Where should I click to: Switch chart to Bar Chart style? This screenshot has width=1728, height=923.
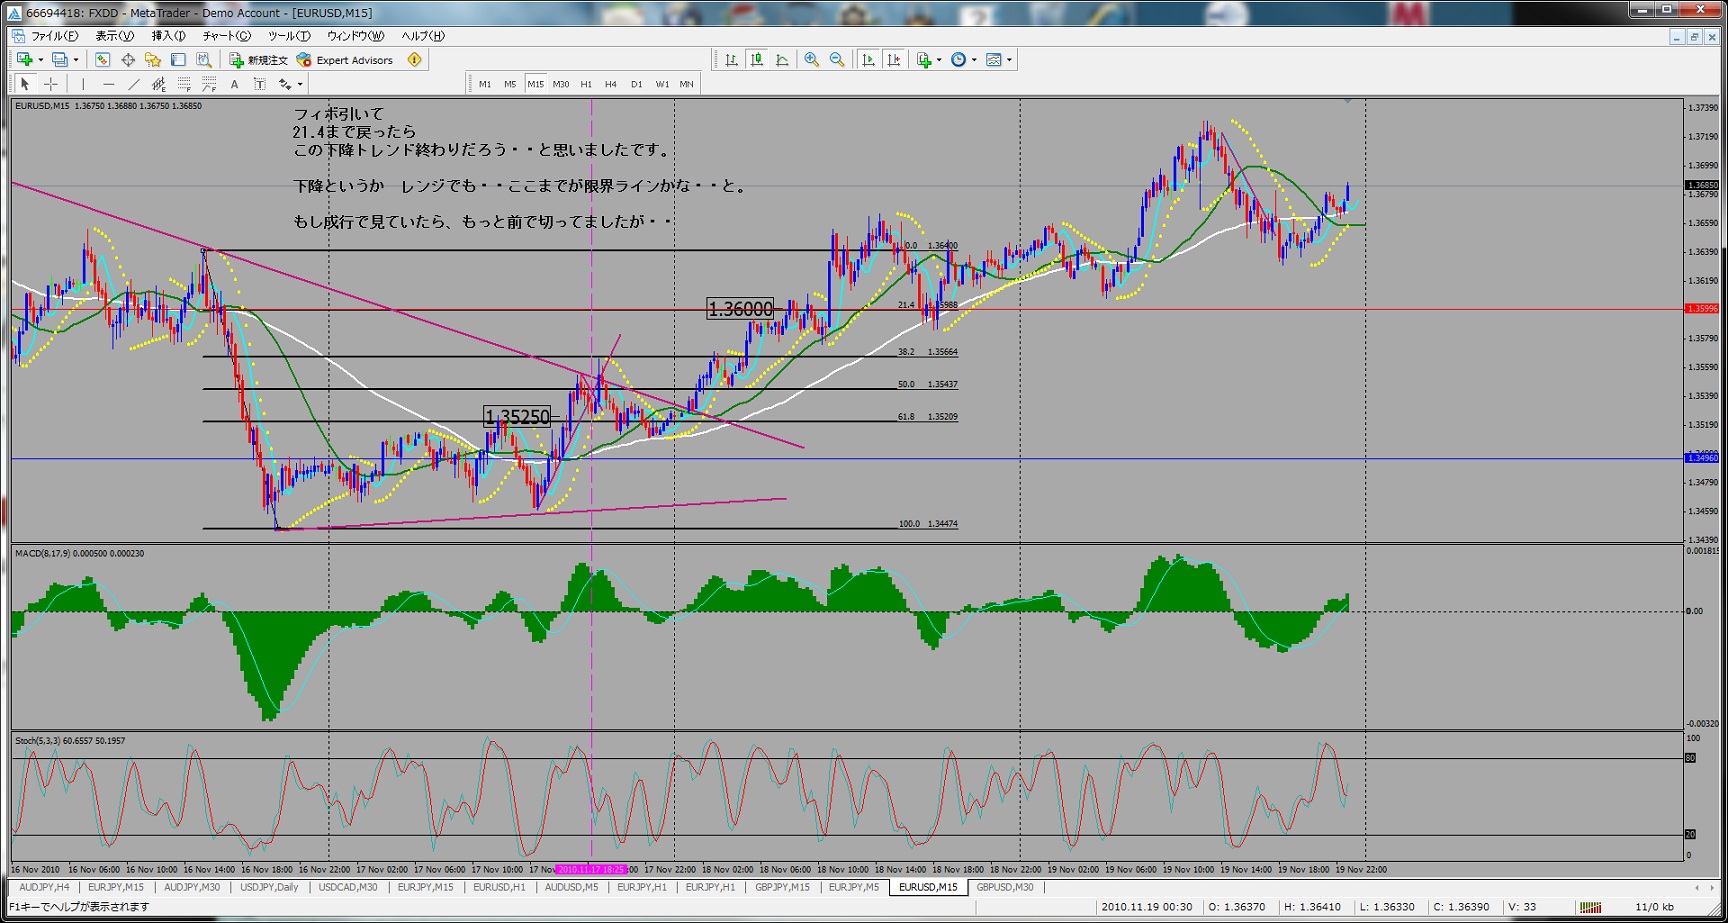pyautogui.click(x=732, y=60)
